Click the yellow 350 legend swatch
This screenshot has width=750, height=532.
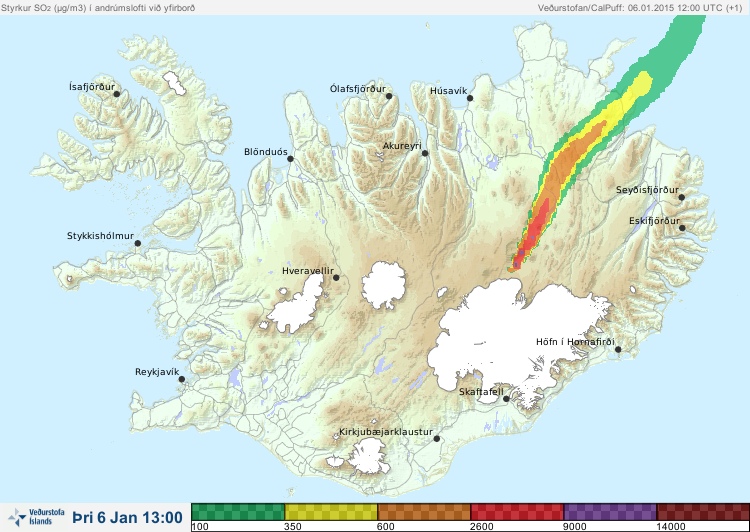331,512
